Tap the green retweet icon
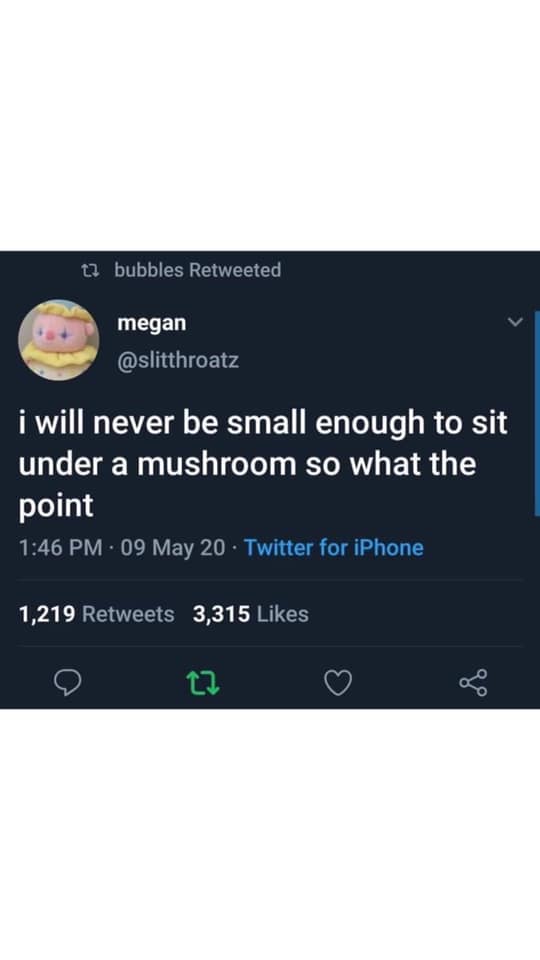Screen dimensions: 540x960 (203, 683)
